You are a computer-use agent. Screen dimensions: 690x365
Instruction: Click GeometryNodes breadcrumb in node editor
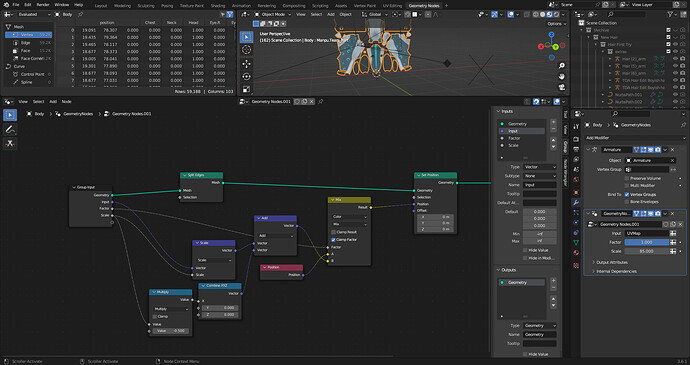tap(77, 114)
